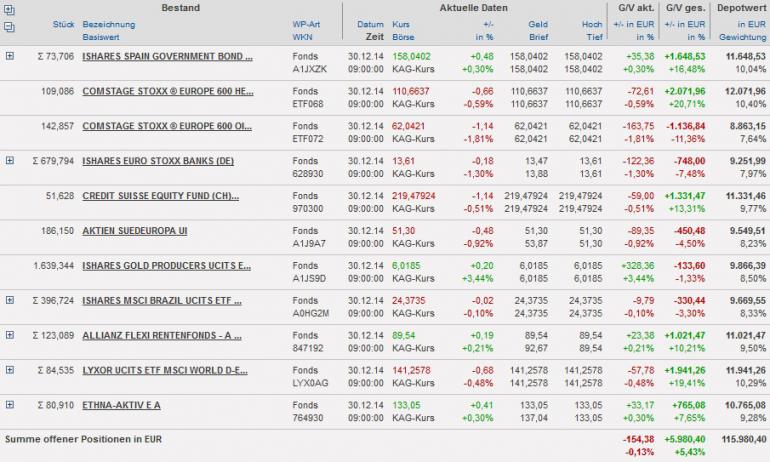Open the Comstage Stoxx Europe 600 HE link
This screenshot has height=462, width=770.
coord(167,90)
